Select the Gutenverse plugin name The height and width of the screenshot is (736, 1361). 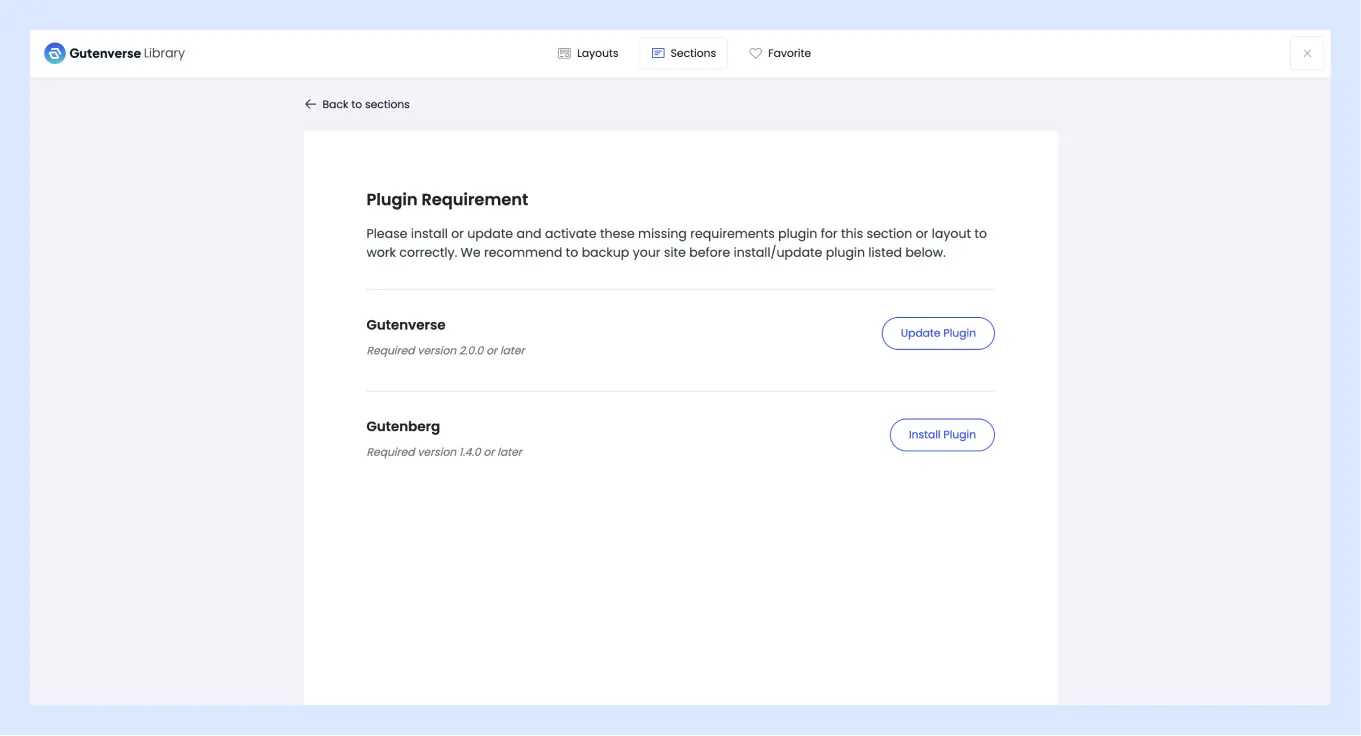[x=406, y=325]
